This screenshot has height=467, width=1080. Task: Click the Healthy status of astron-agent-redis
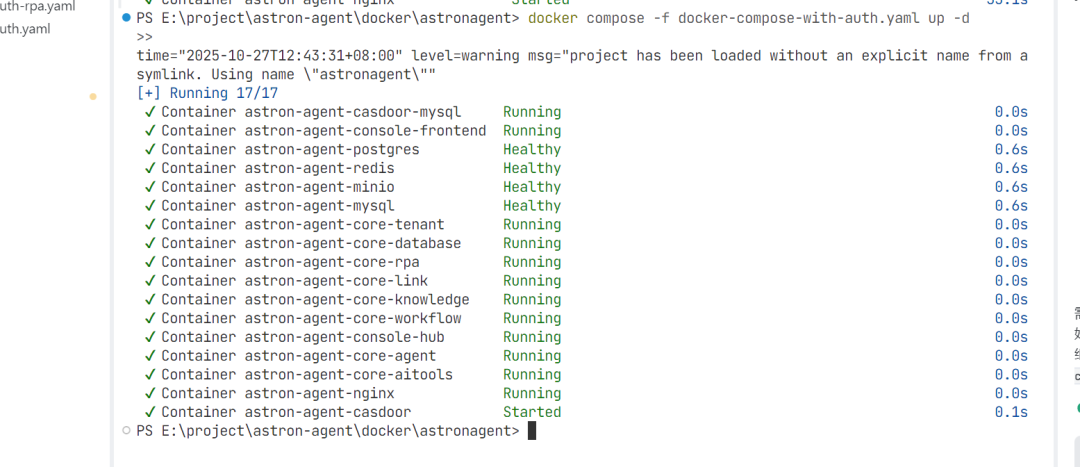coord(532,168)
